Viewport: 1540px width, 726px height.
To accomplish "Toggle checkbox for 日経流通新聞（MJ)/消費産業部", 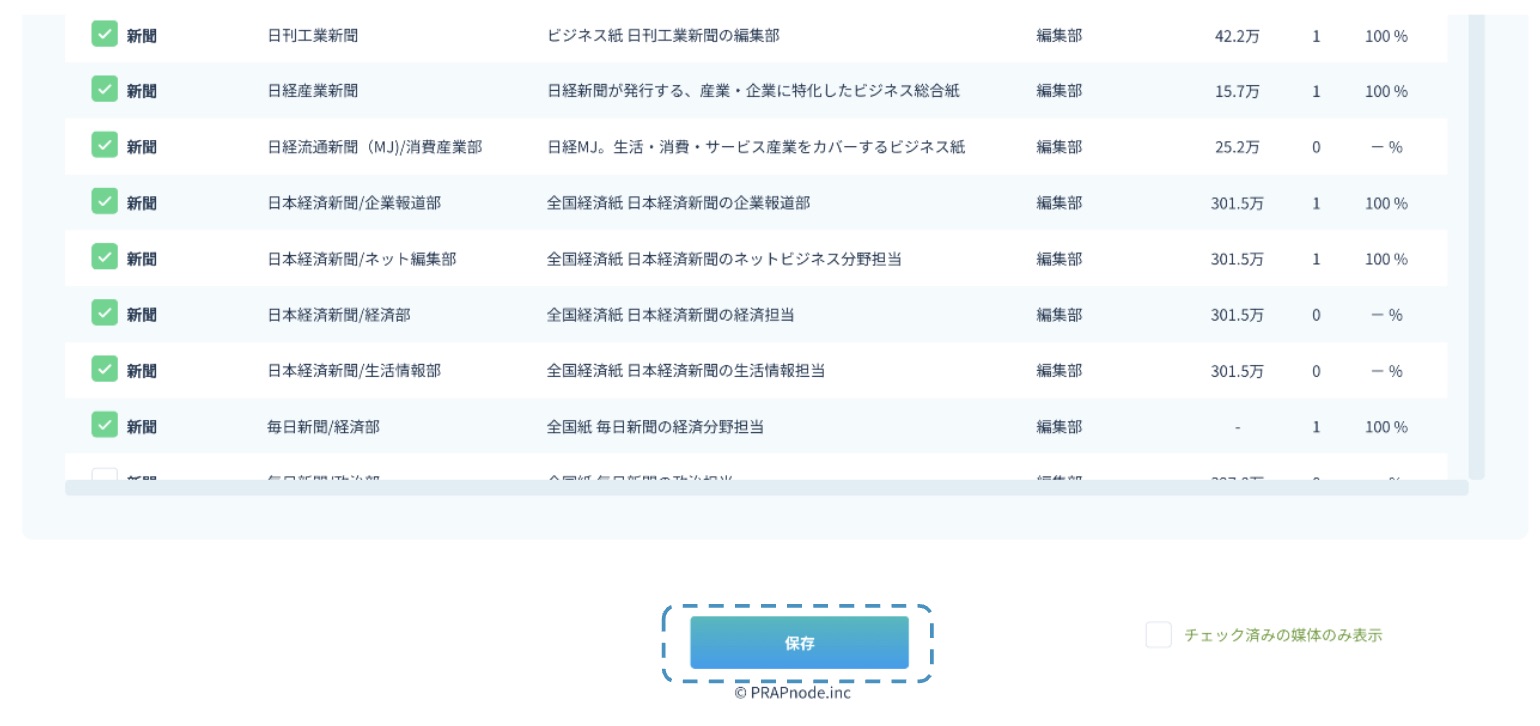I will pyautogui.click(x=105, y=146).
